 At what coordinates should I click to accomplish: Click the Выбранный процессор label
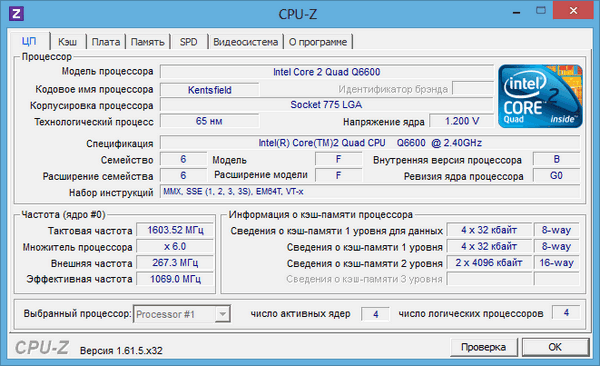click(78, 314)
